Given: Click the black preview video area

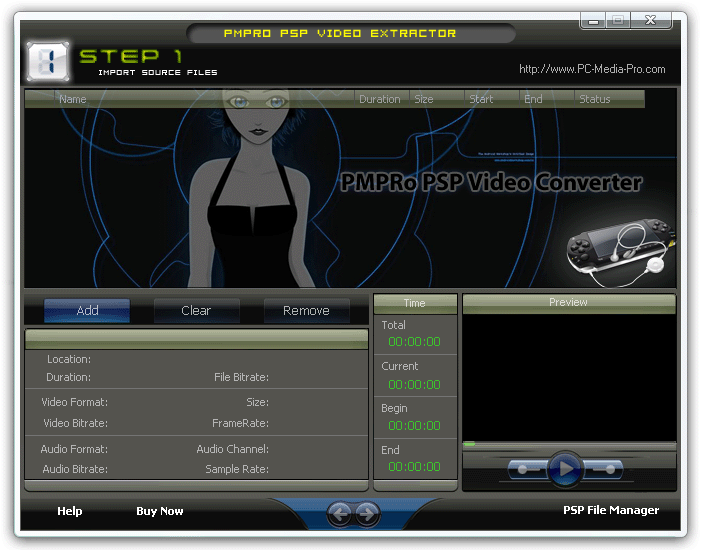Looking at the screenshot, I should [569, 377].
